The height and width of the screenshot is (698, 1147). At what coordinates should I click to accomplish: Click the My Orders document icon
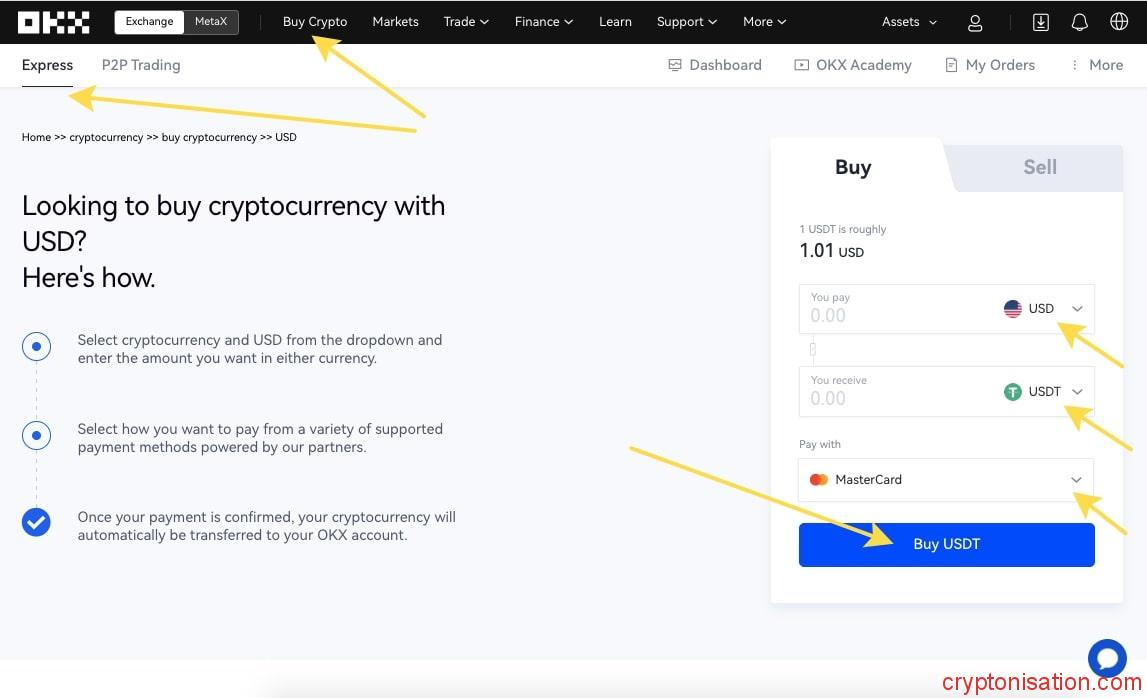949,64
